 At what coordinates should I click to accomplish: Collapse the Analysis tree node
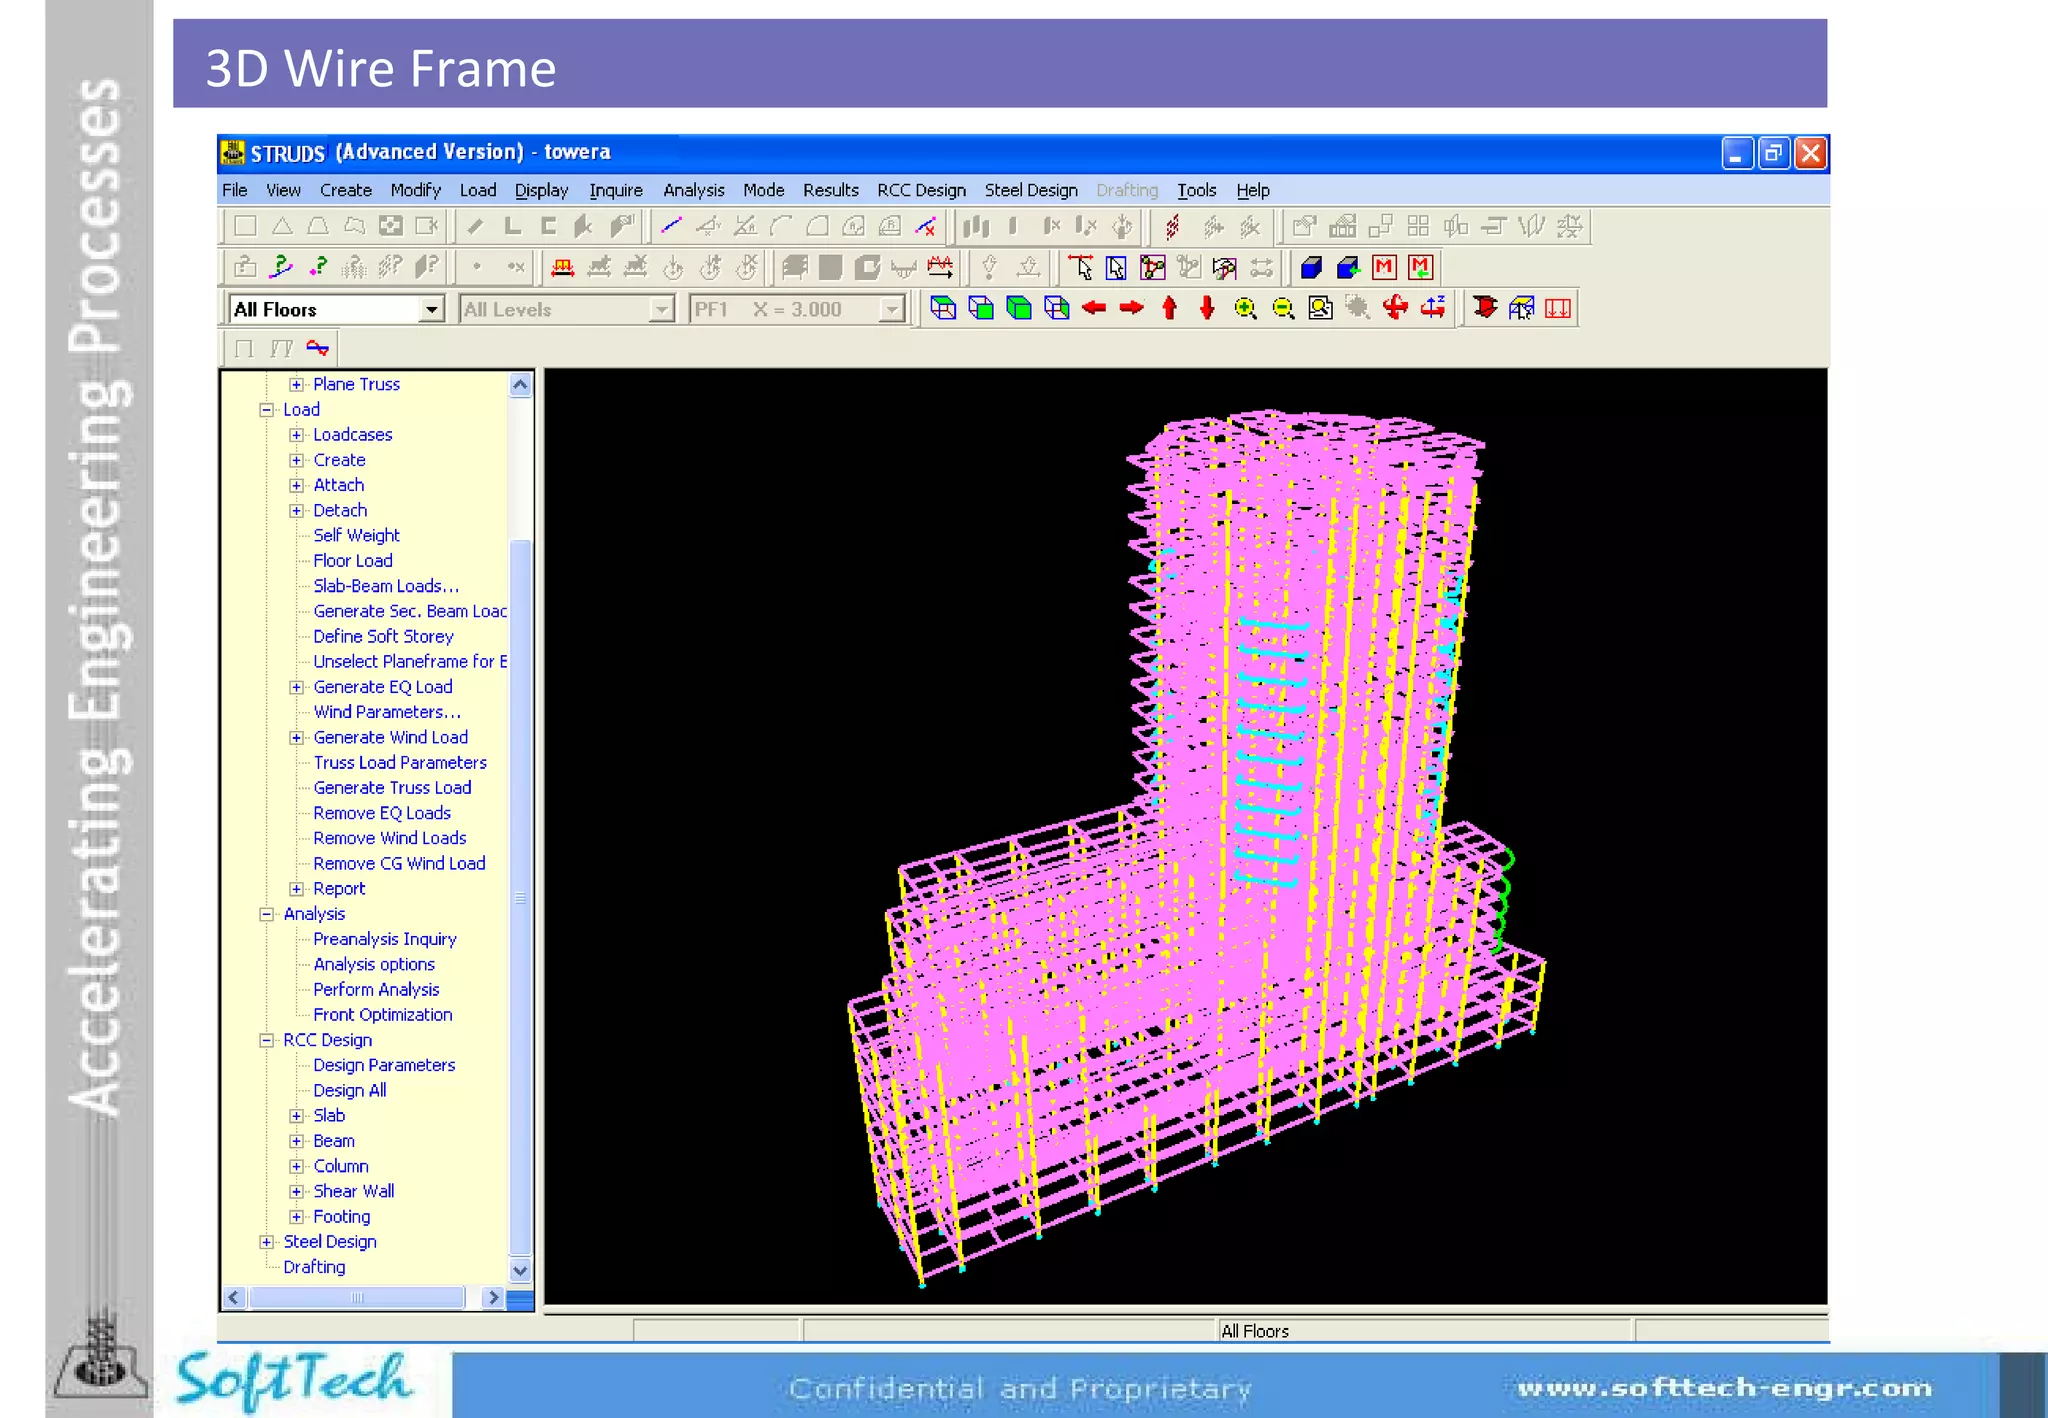pos(266,914)
